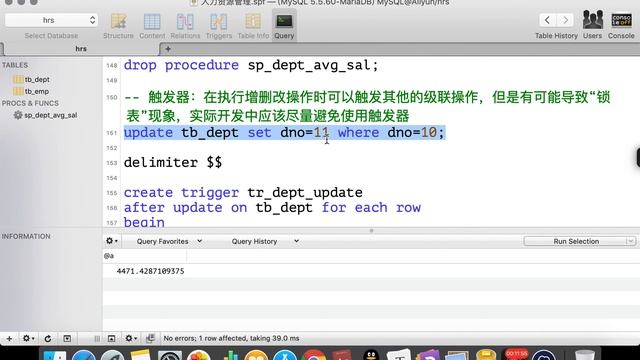Open the Run Selection options arrow
Viewport: 640px width, 360px height.
click(x=631, y=241)
